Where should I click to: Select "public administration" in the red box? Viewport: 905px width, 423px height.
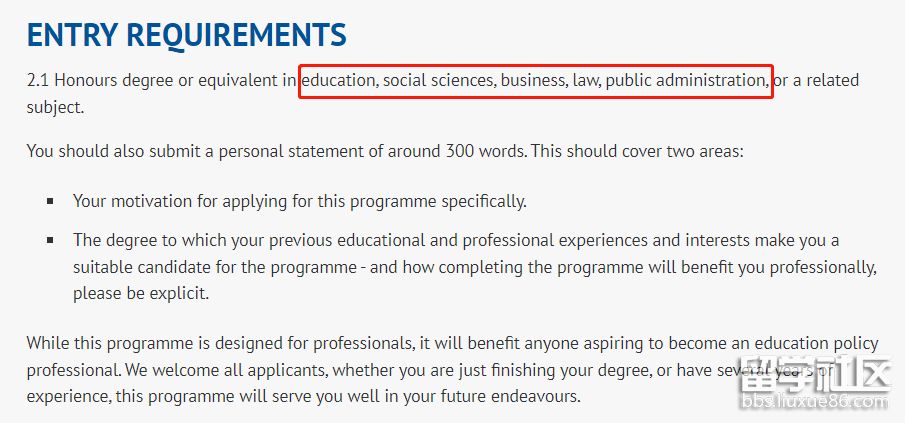686,80
